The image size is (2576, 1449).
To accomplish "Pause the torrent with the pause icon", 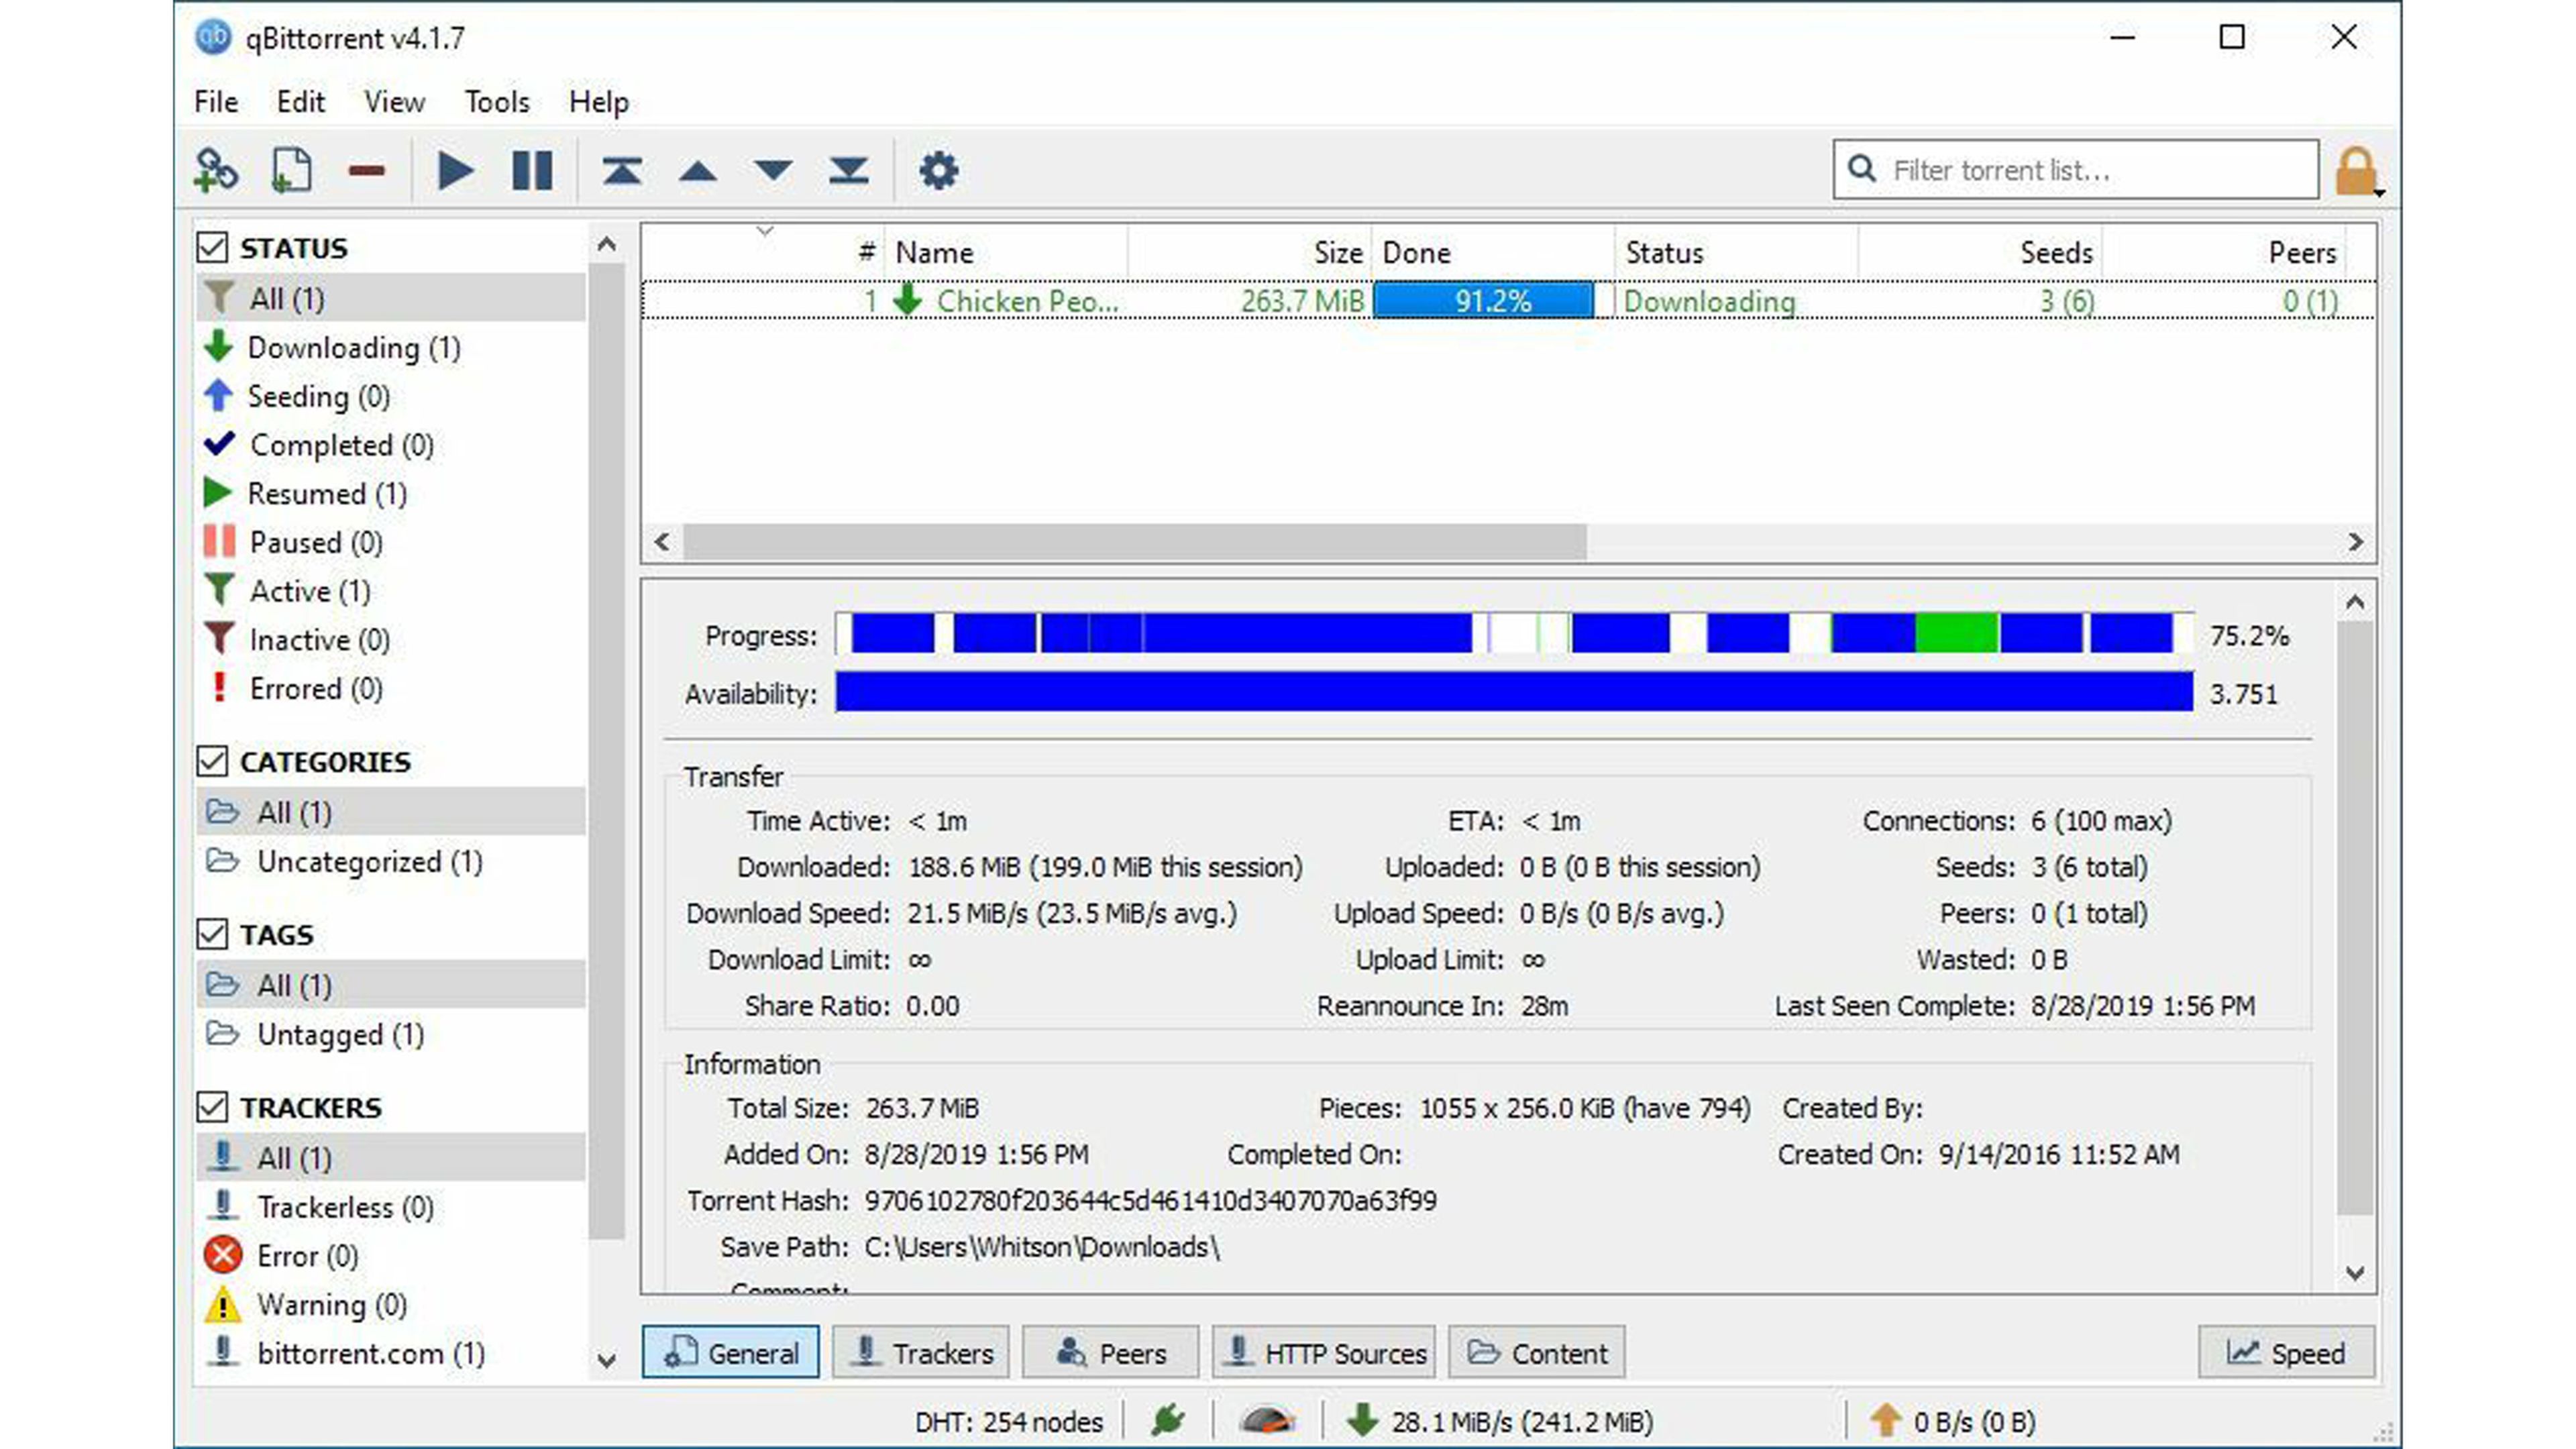I will (x=531, y=171).
